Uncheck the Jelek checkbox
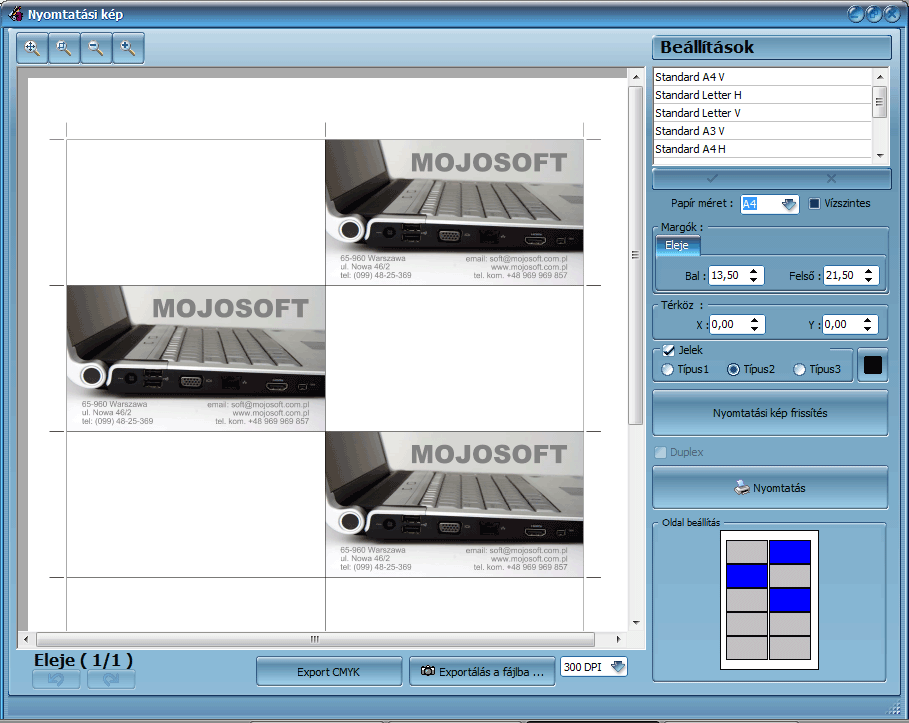 [668, 350]
